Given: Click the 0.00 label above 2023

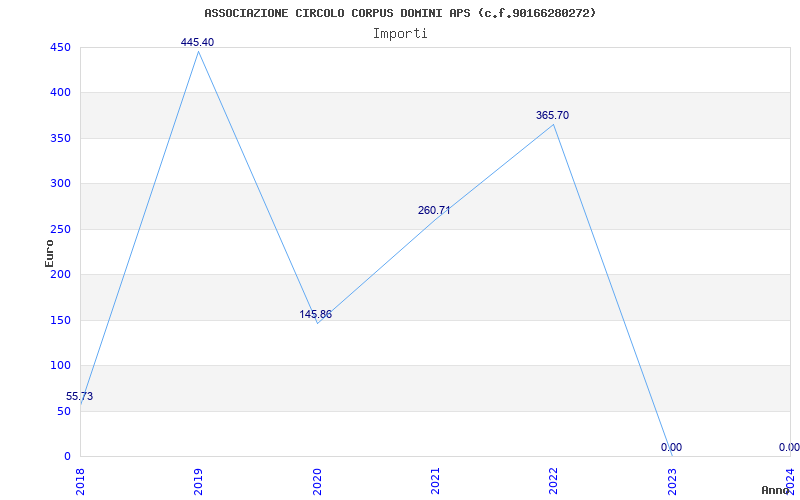Looking at the screenshot, I should tap(671, 447).
